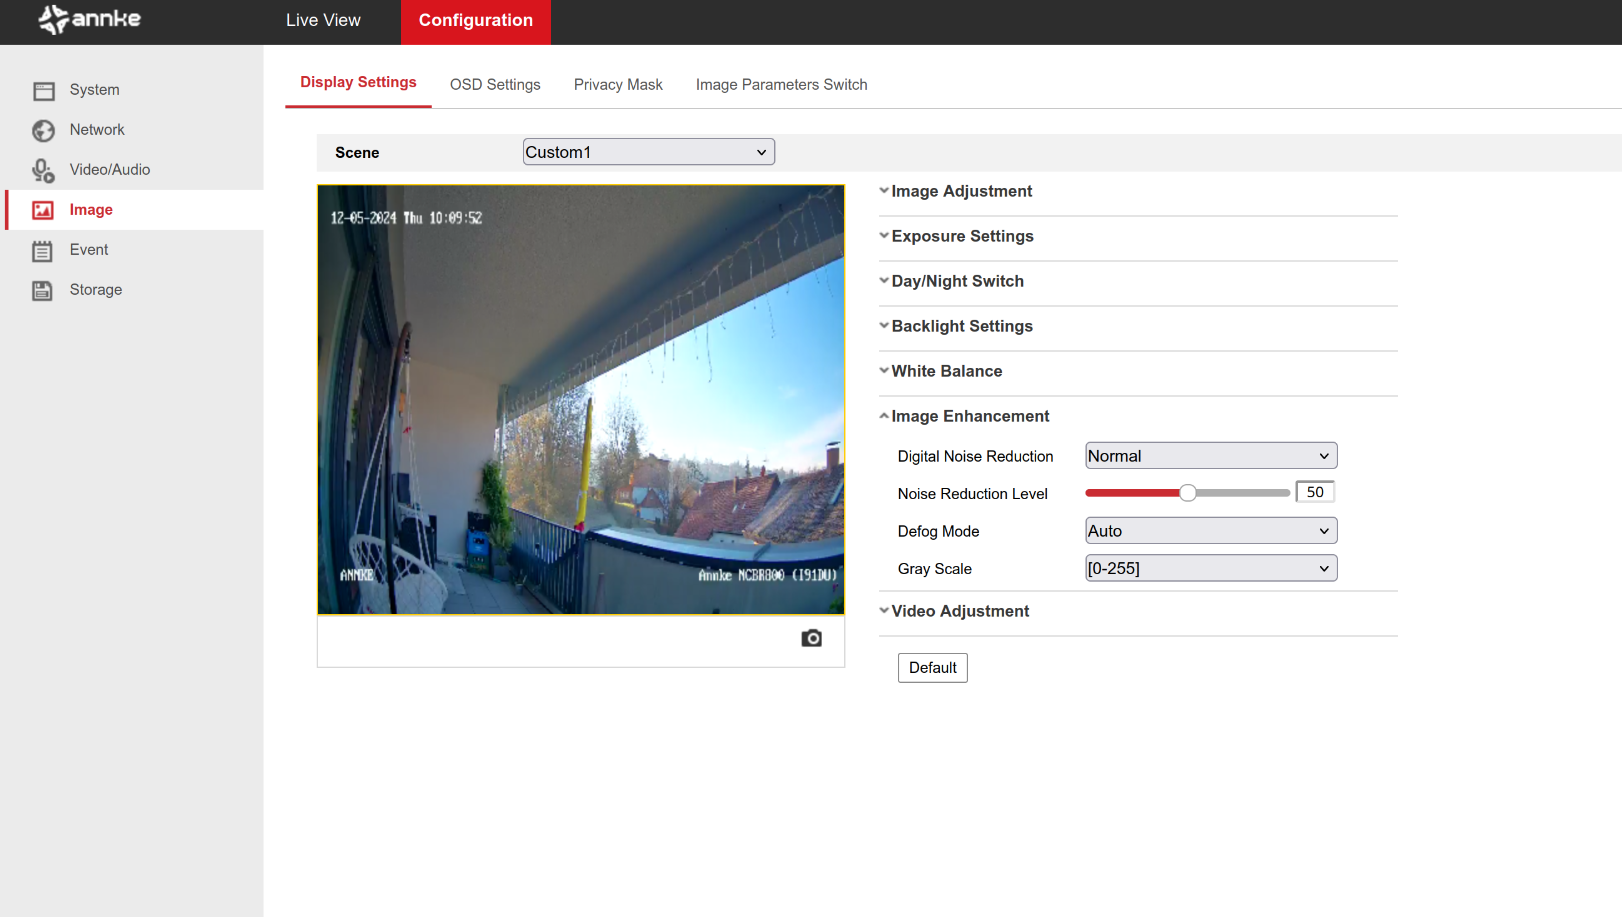Click the Annke logo
This screenshot has height=917, width=1622.
[x=90, y=20]
